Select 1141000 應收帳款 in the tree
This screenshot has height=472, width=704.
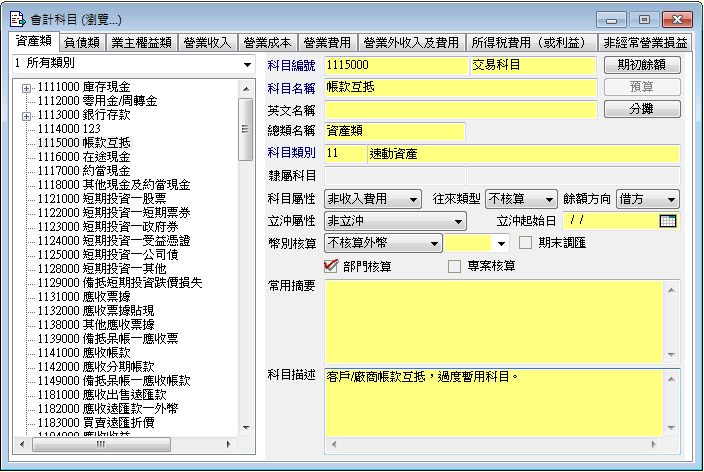click(x=84, y=352)
